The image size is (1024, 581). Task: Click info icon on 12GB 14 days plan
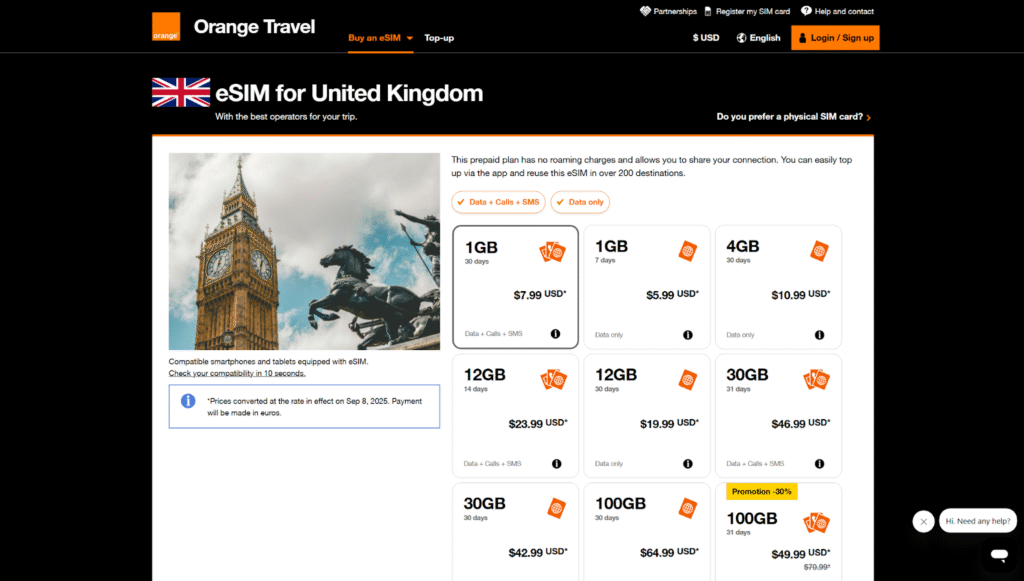556,463
